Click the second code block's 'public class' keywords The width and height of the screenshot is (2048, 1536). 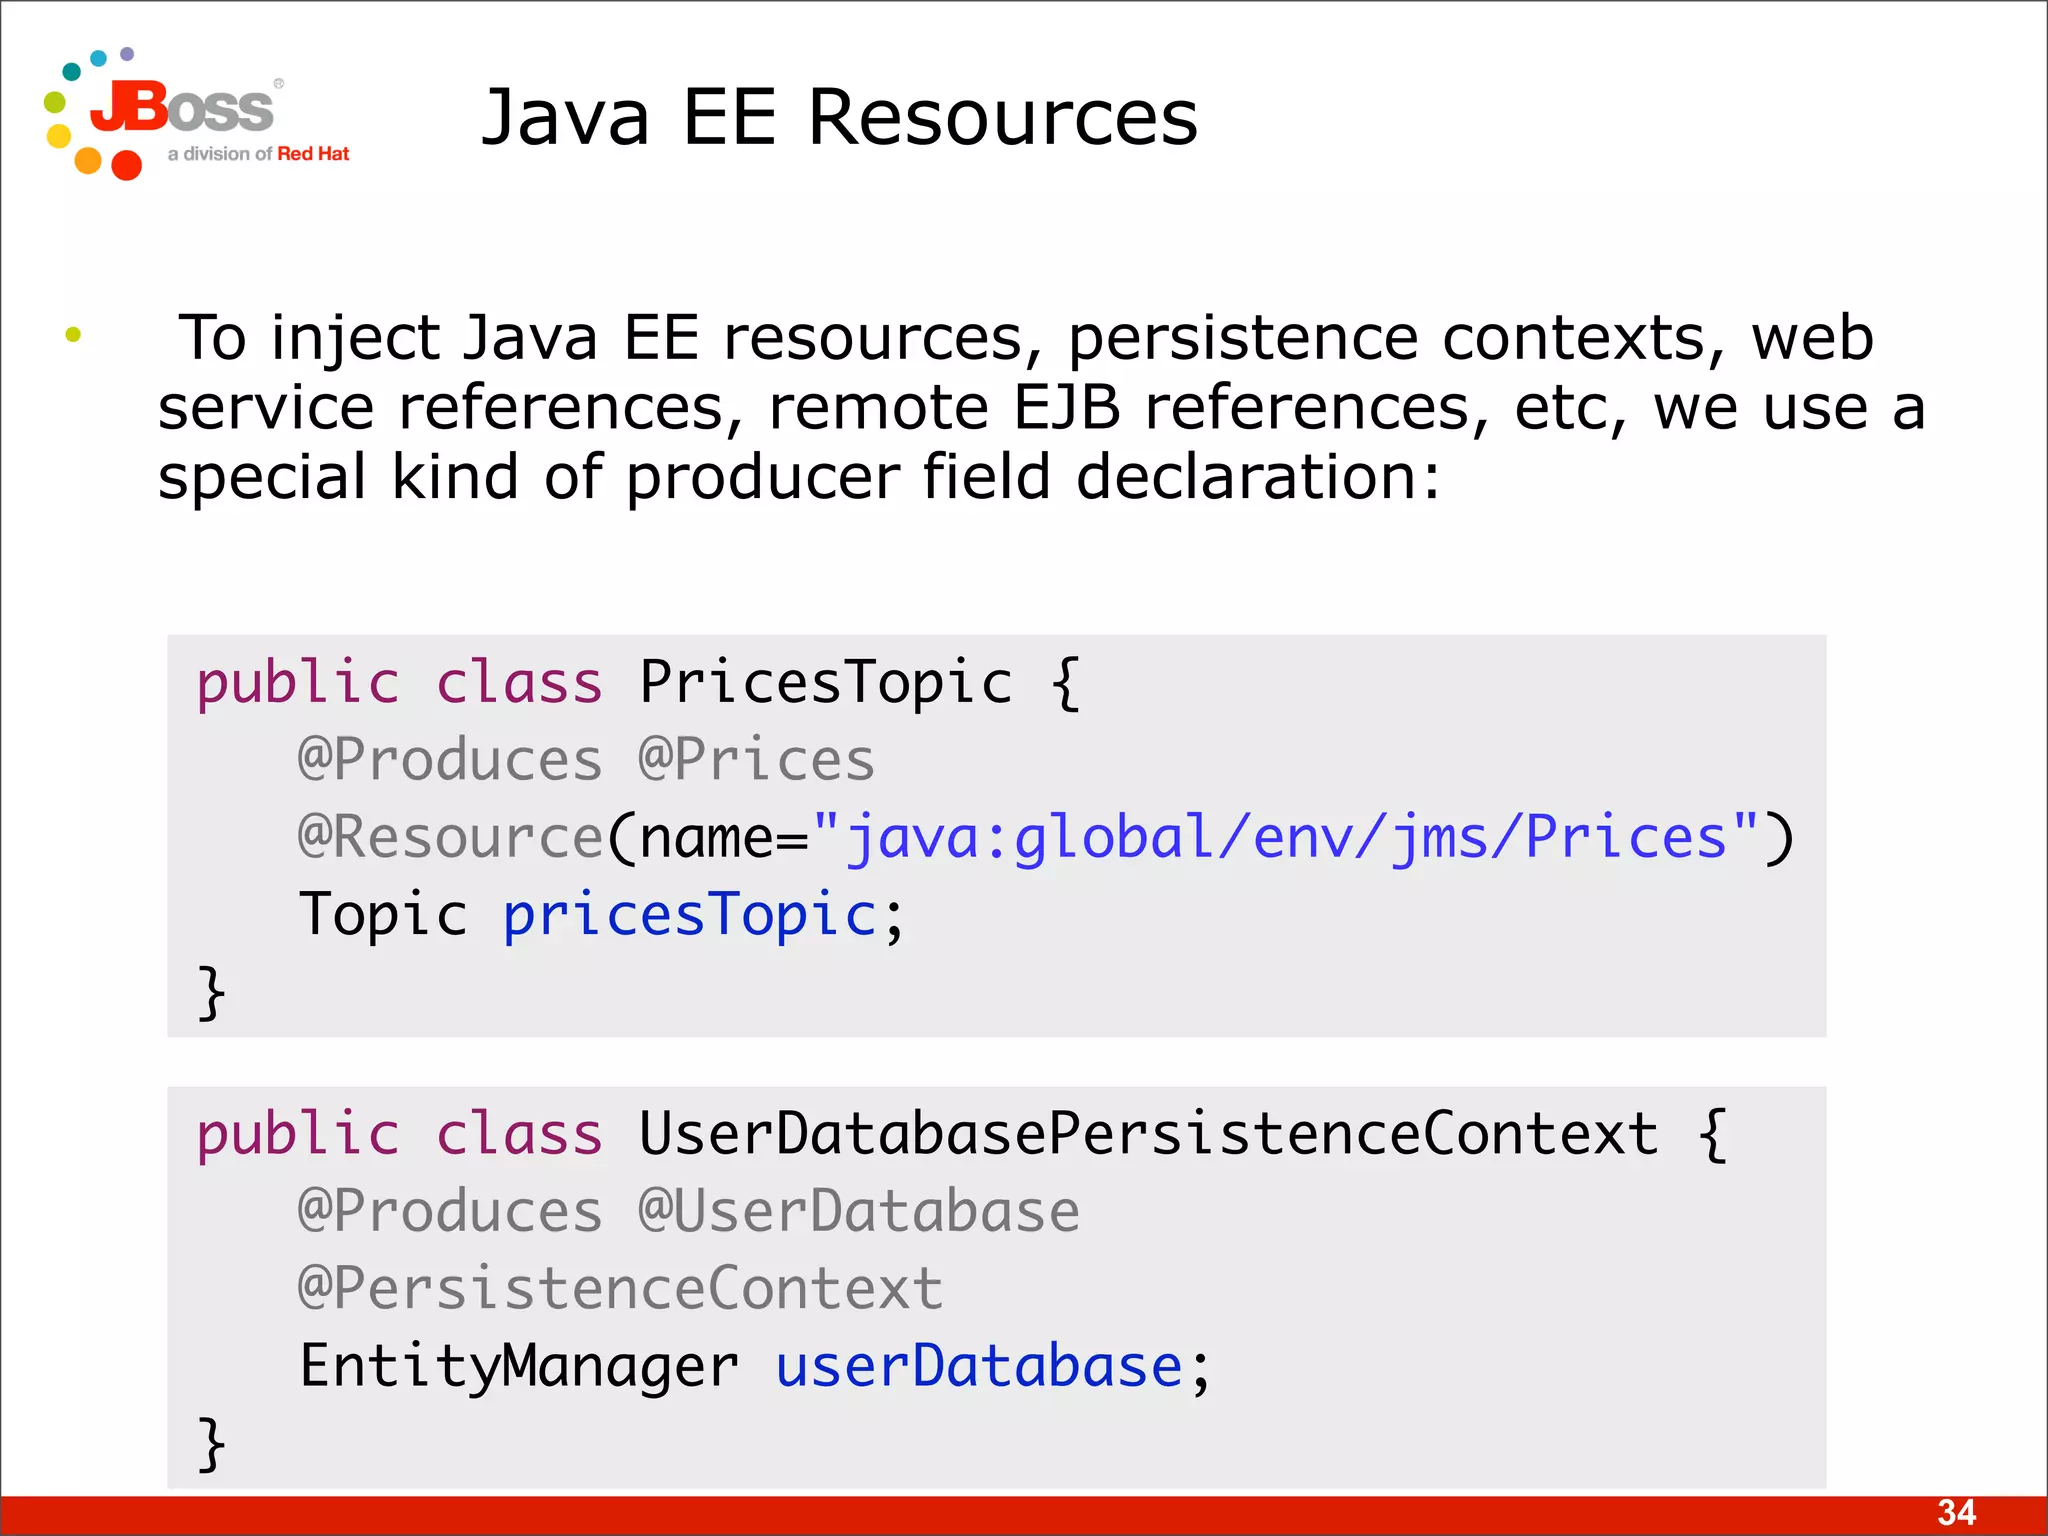pos(400,1134)
